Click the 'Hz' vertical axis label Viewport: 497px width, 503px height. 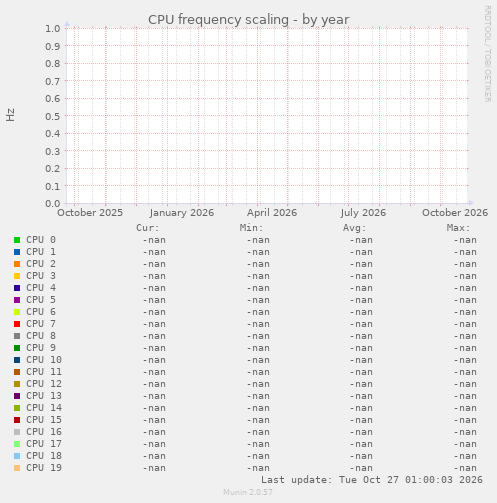(10, 115)
